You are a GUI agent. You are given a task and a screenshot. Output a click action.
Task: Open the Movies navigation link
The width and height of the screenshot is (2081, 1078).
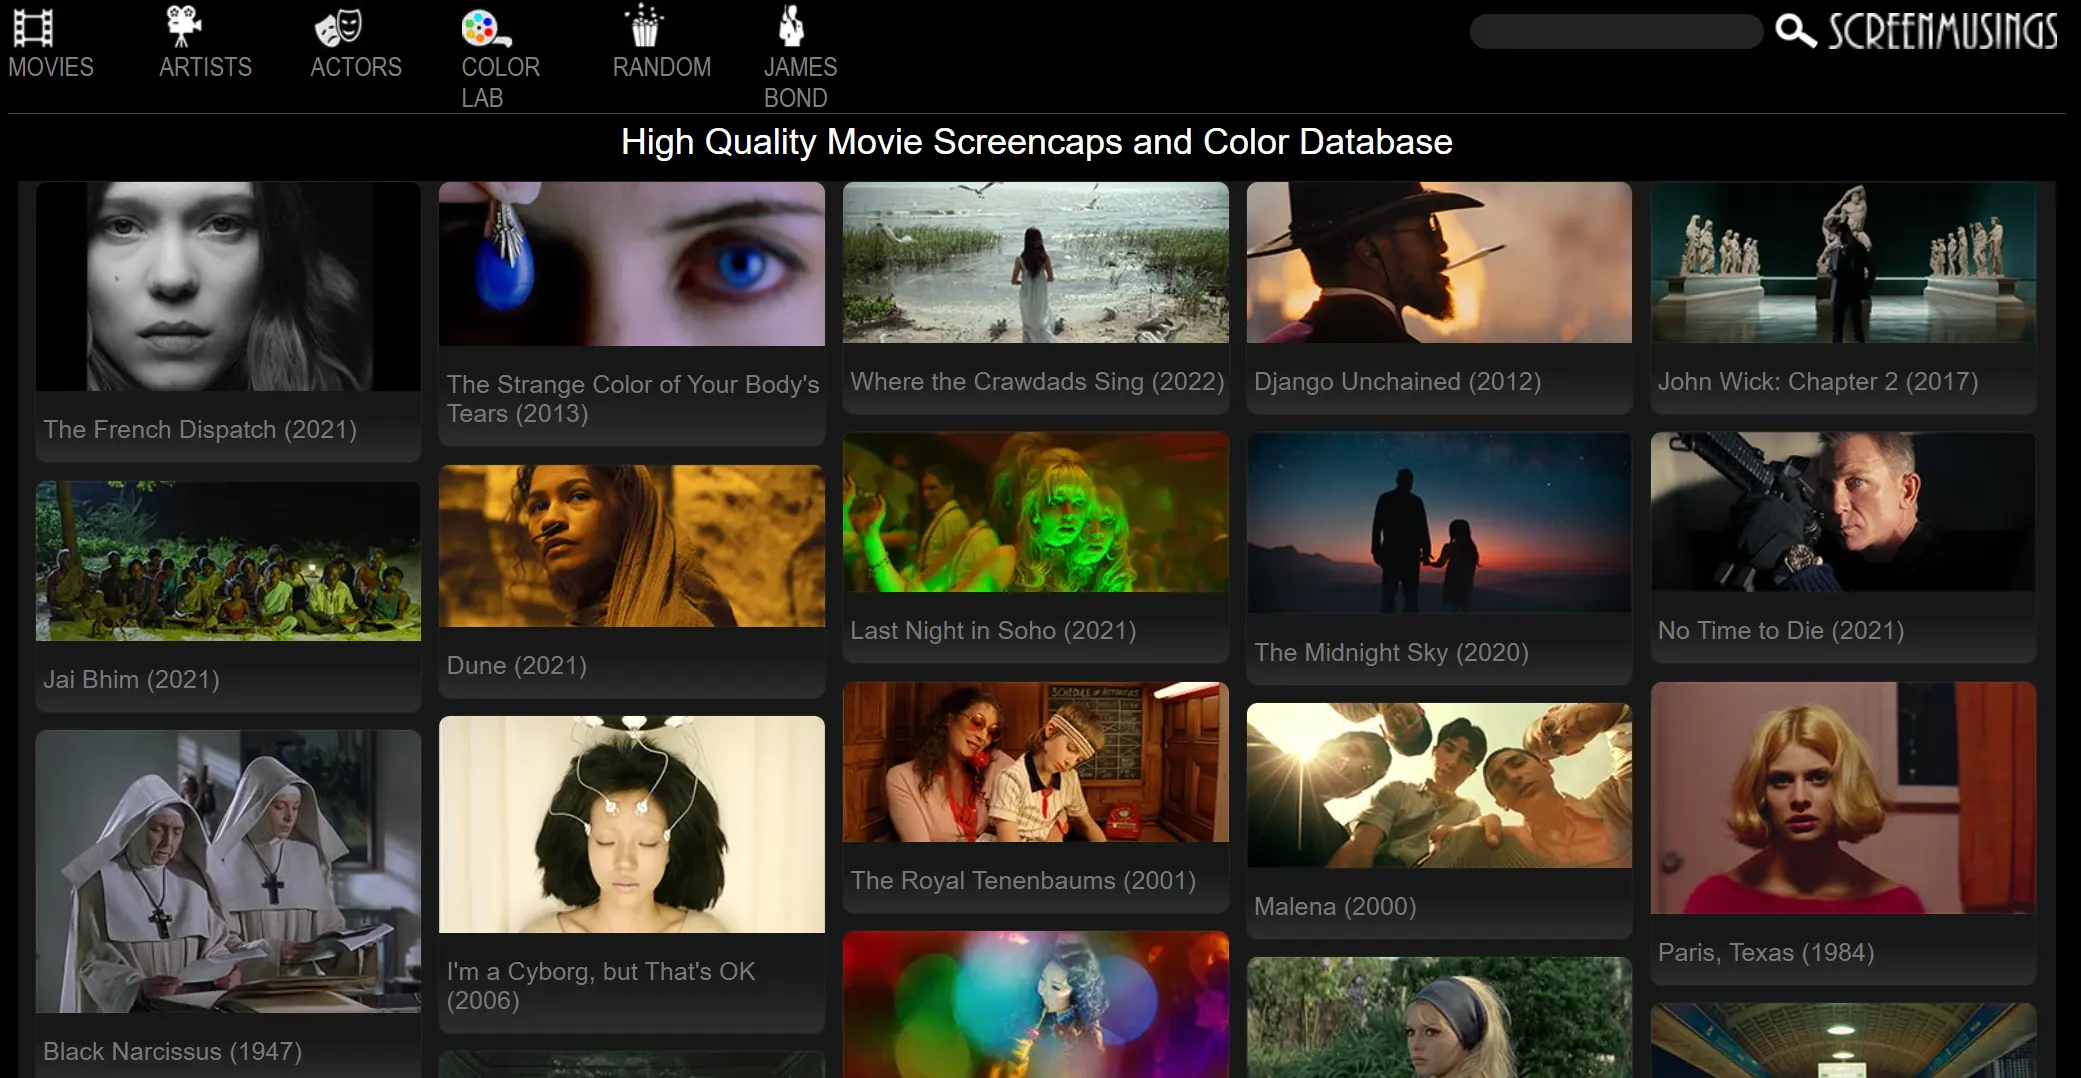coord(51,68)
